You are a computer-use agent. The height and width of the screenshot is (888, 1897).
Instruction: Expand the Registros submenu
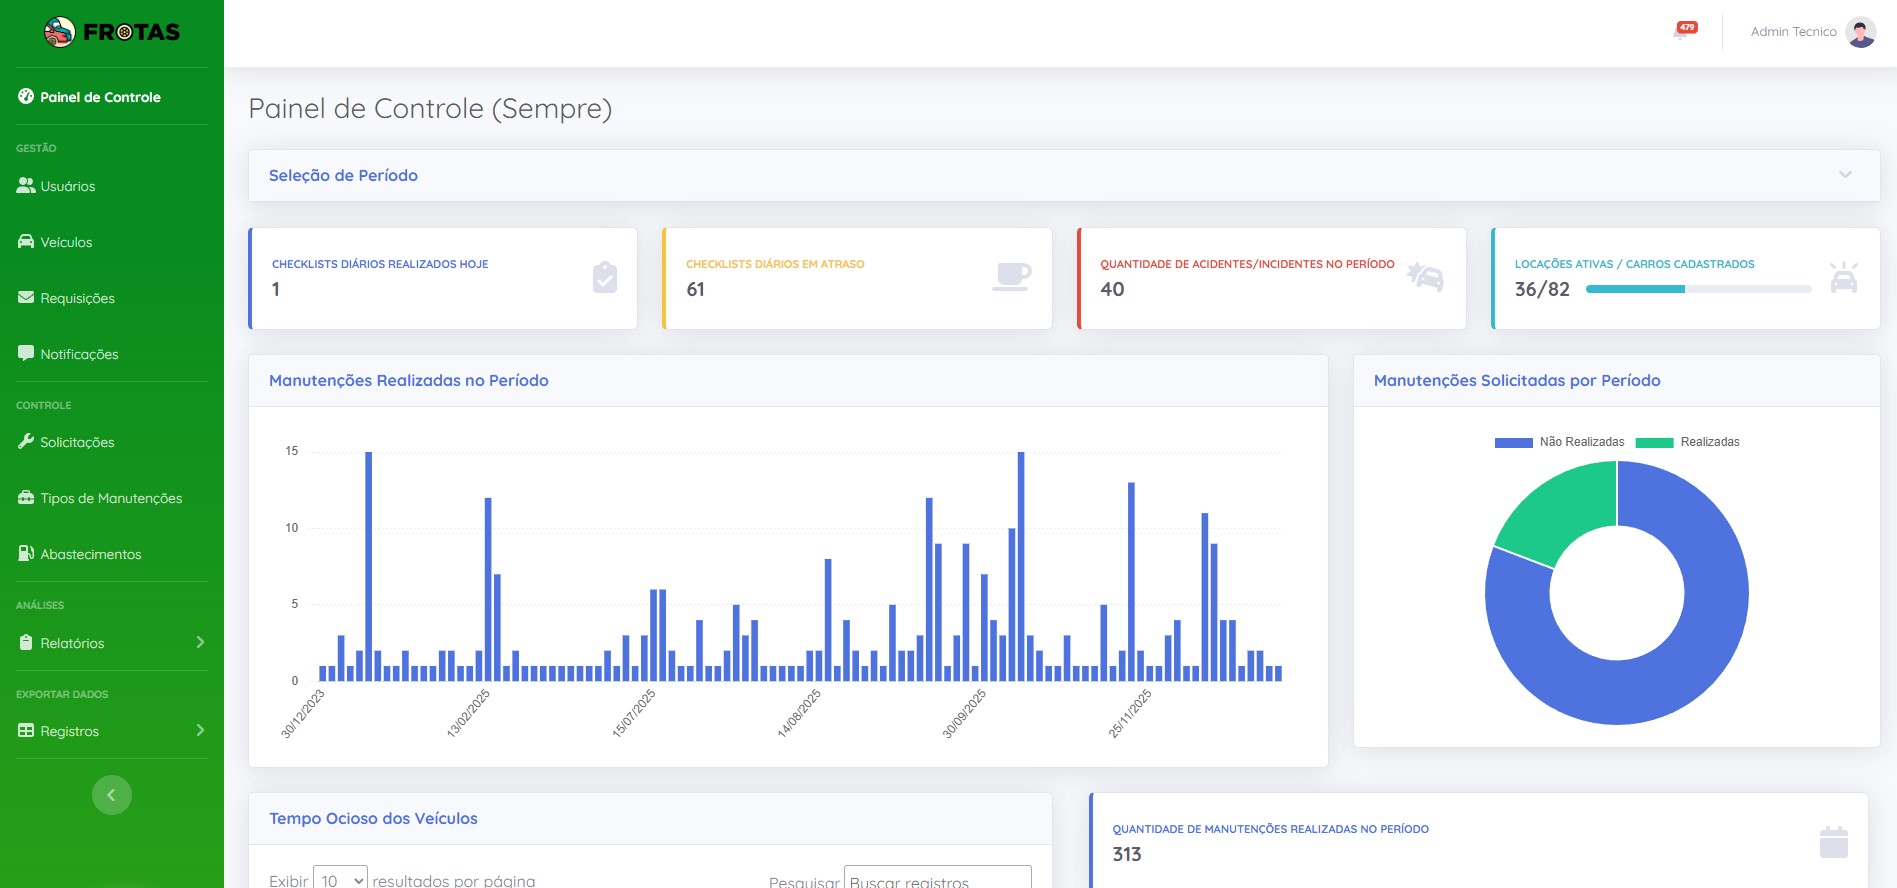coord(112,731)
